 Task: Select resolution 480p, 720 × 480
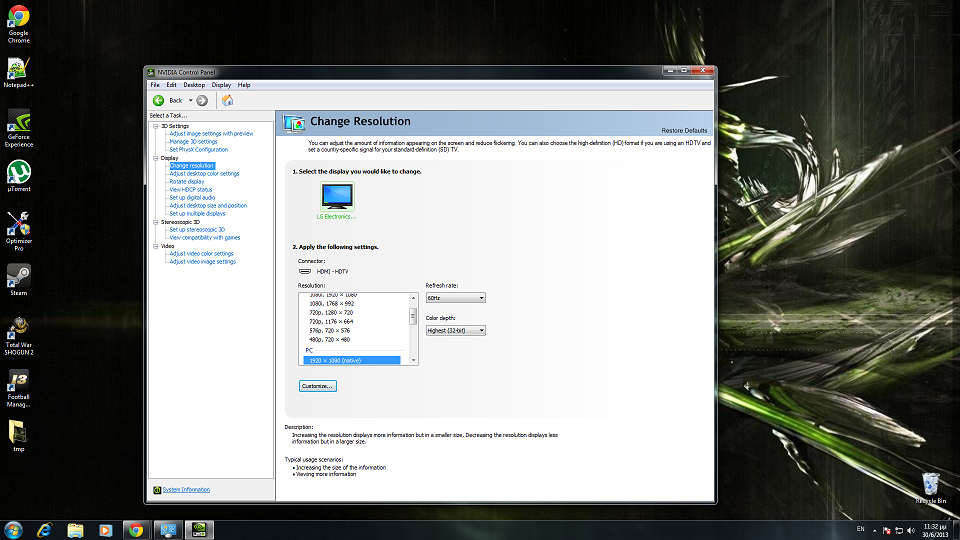(x=329, y=340)
